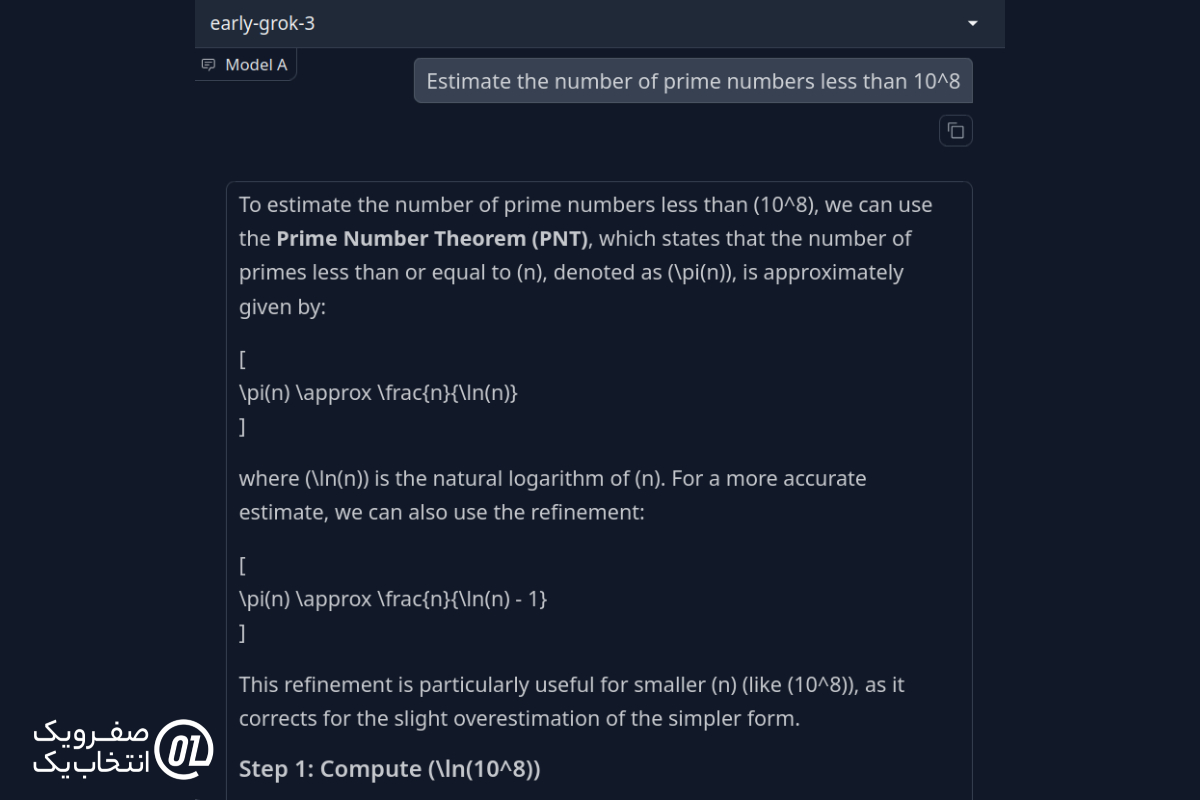The height and width of the screenshot is (800, 1200).
Task: Click the refined formula with \ln(n) - 1
Action: point(393,599)
